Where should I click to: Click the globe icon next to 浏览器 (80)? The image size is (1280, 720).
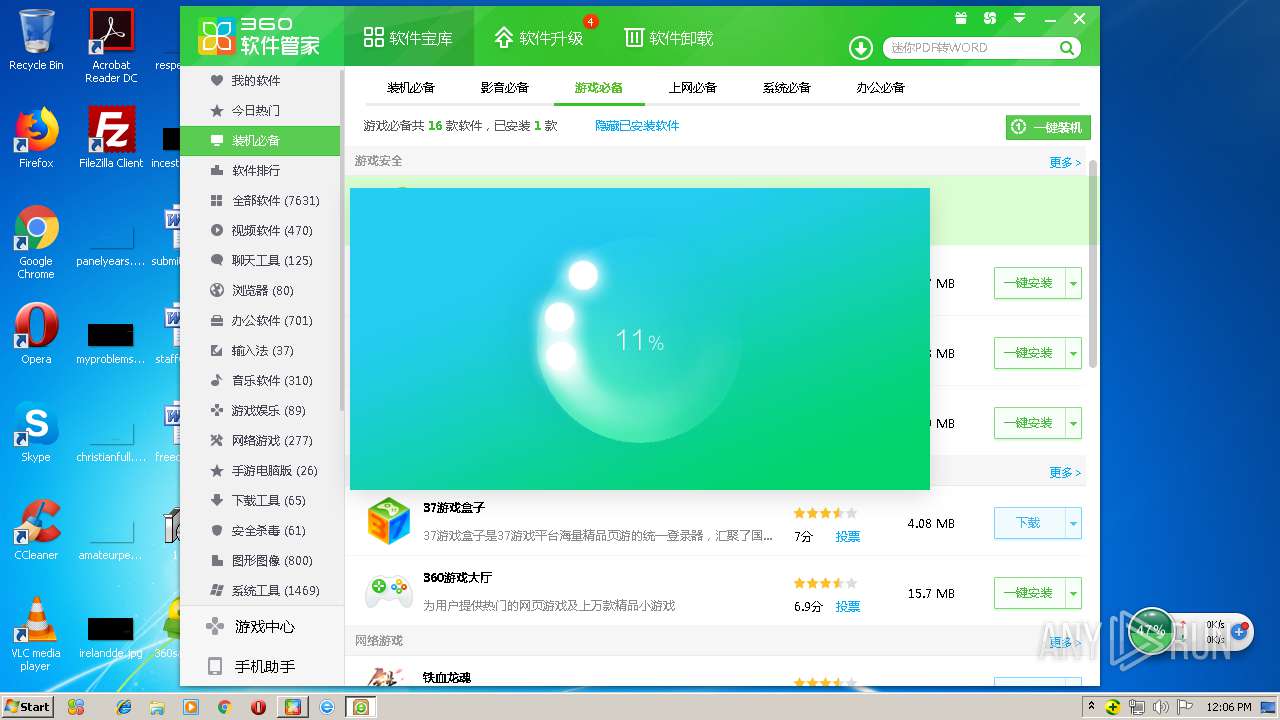click(x=216, y=290)
